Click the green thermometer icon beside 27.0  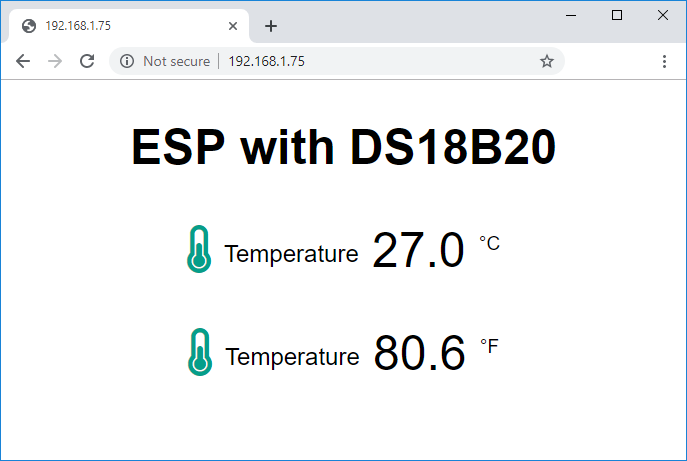199,249
